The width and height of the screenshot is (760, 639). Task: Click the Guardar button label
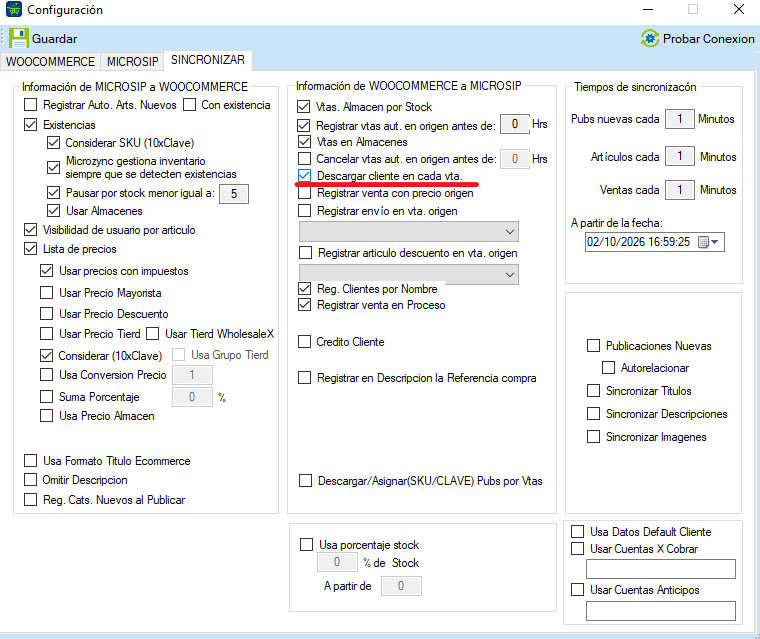pyautogui.click(x=54, y=39)
